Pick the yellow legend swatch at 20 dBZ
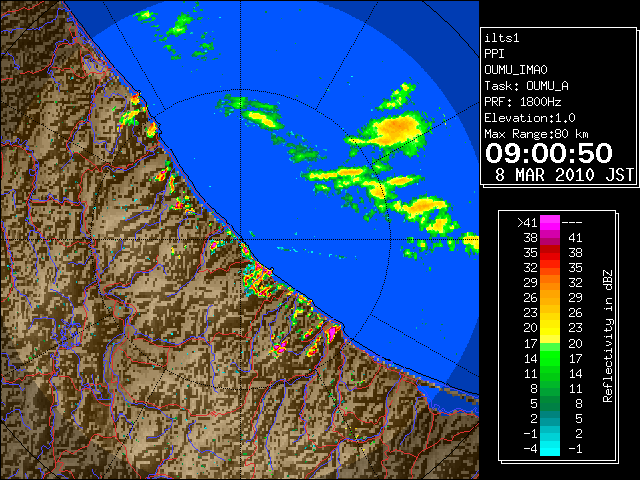 point(550,328)
